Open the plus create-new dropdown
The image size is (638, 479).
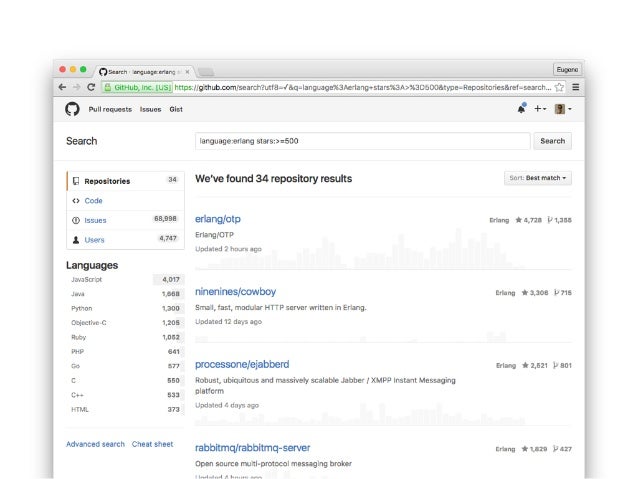[x=540, y=109]
